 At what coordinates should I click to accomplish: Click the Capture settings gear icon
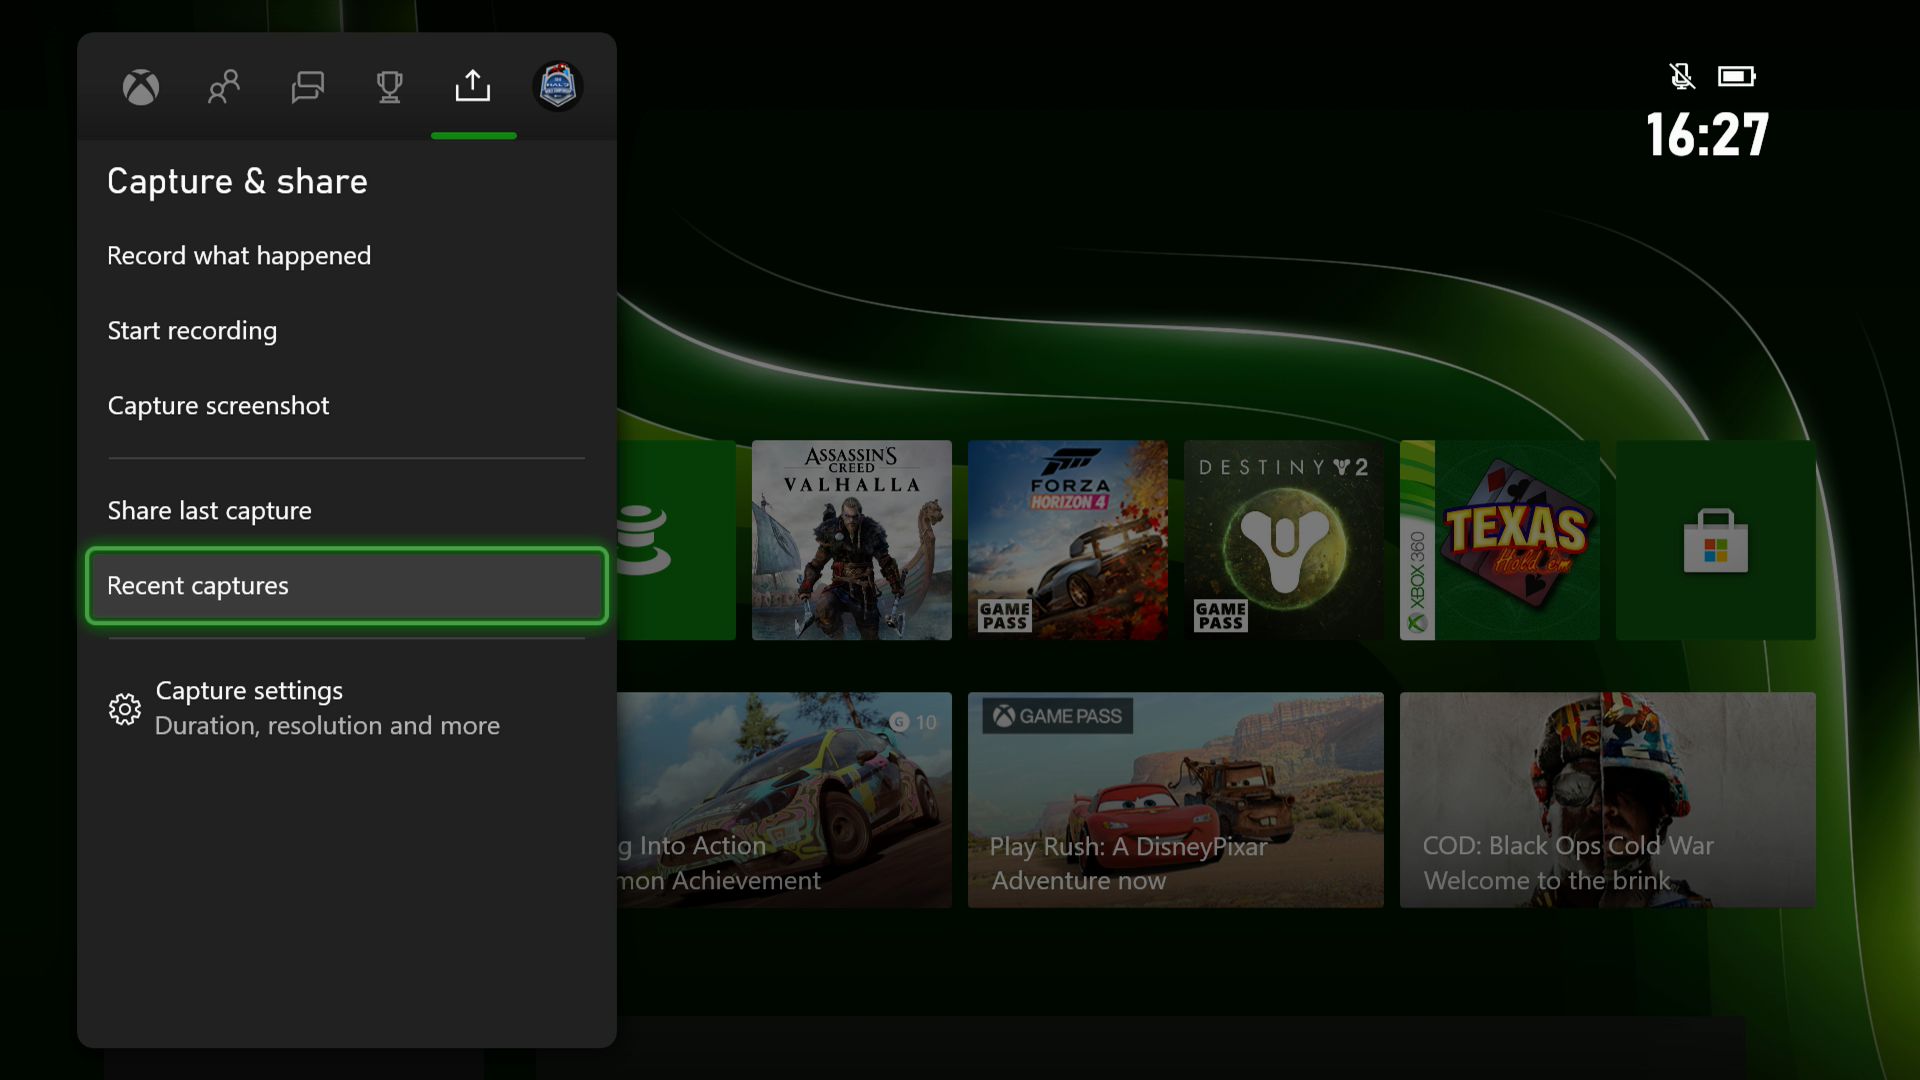(x=125, y=709)
